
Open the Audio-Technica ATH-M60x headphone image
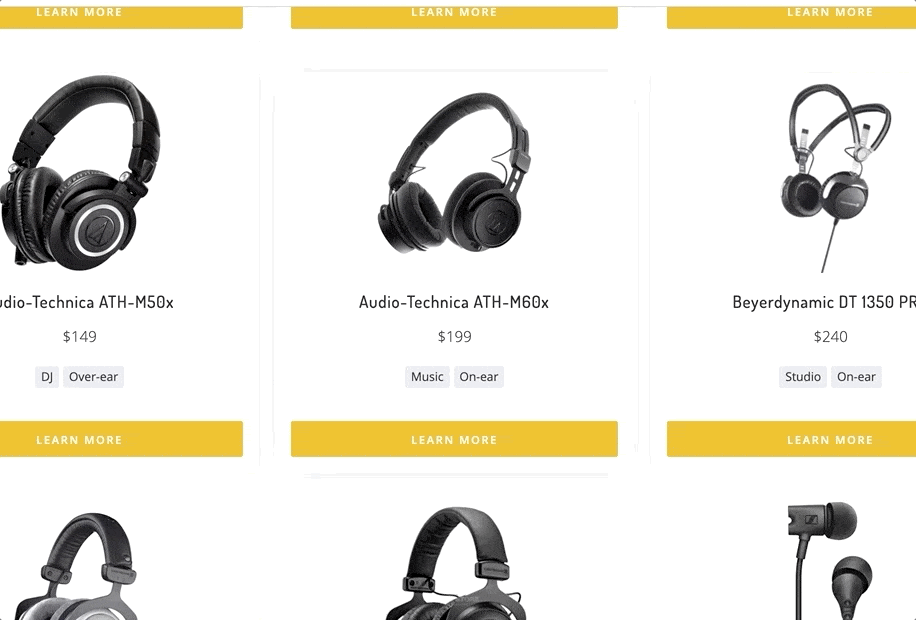454,173
